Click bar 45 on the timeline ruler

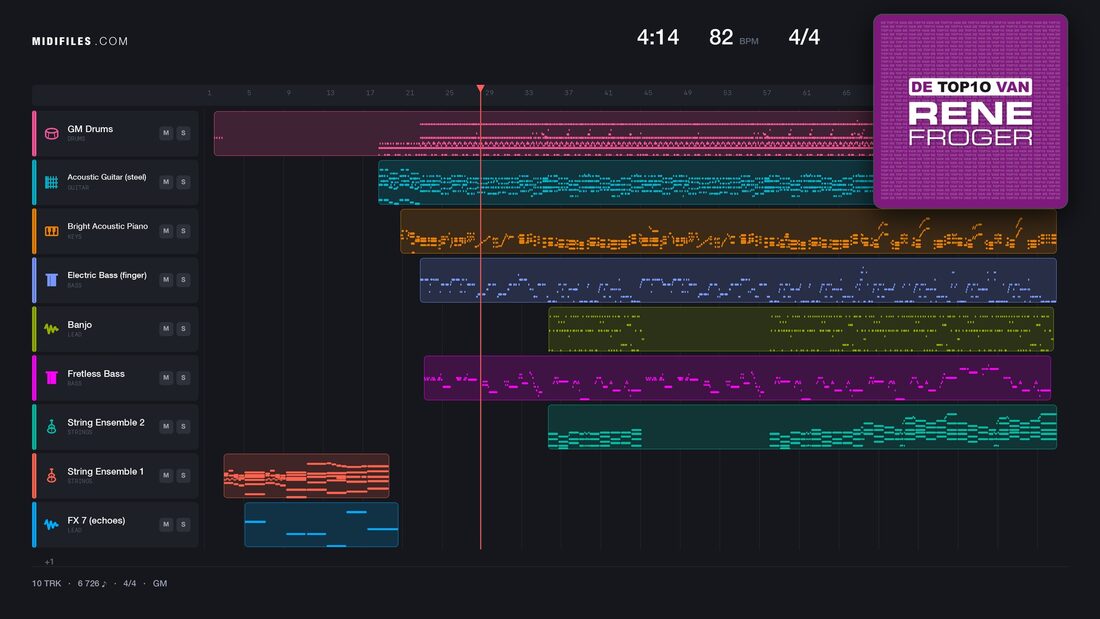tap(648, 93)
